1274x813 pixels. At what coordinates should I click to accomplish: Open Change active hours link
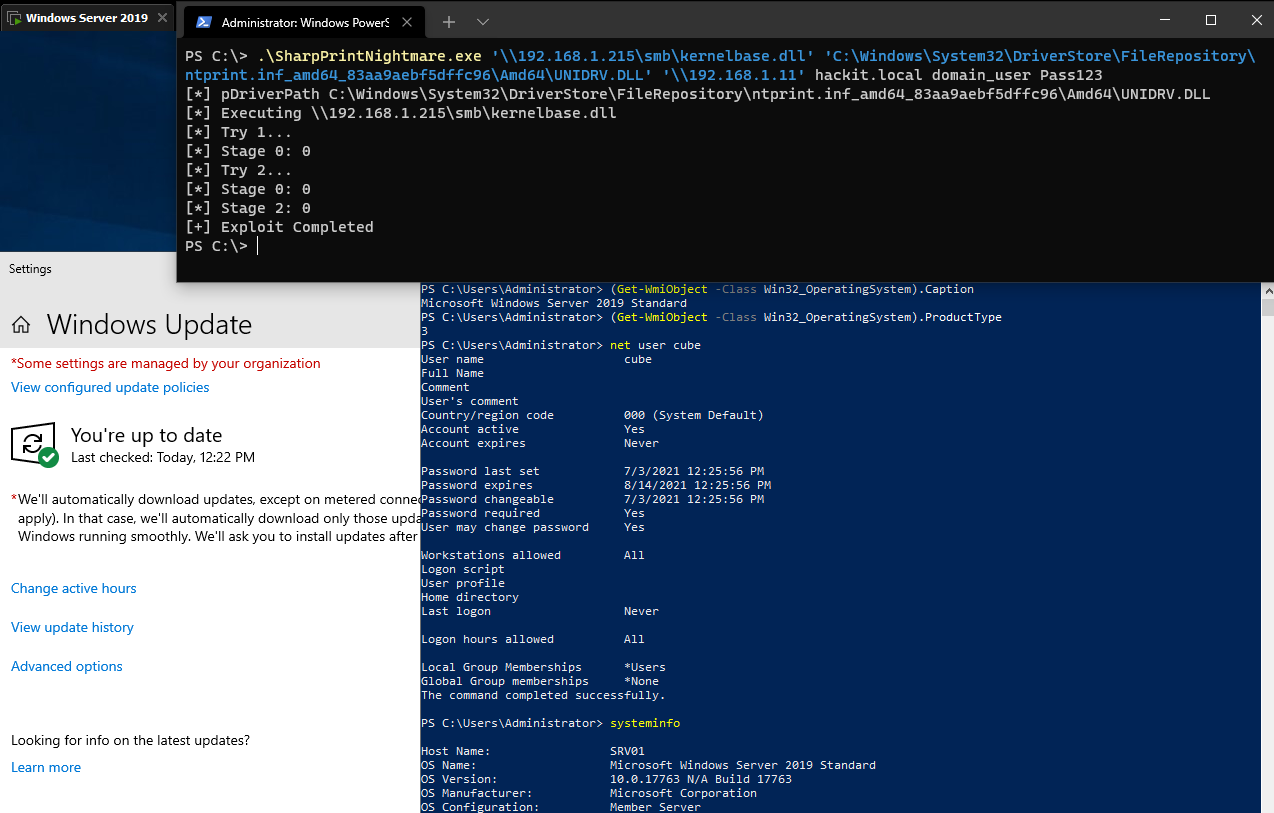tap(74, 588)
